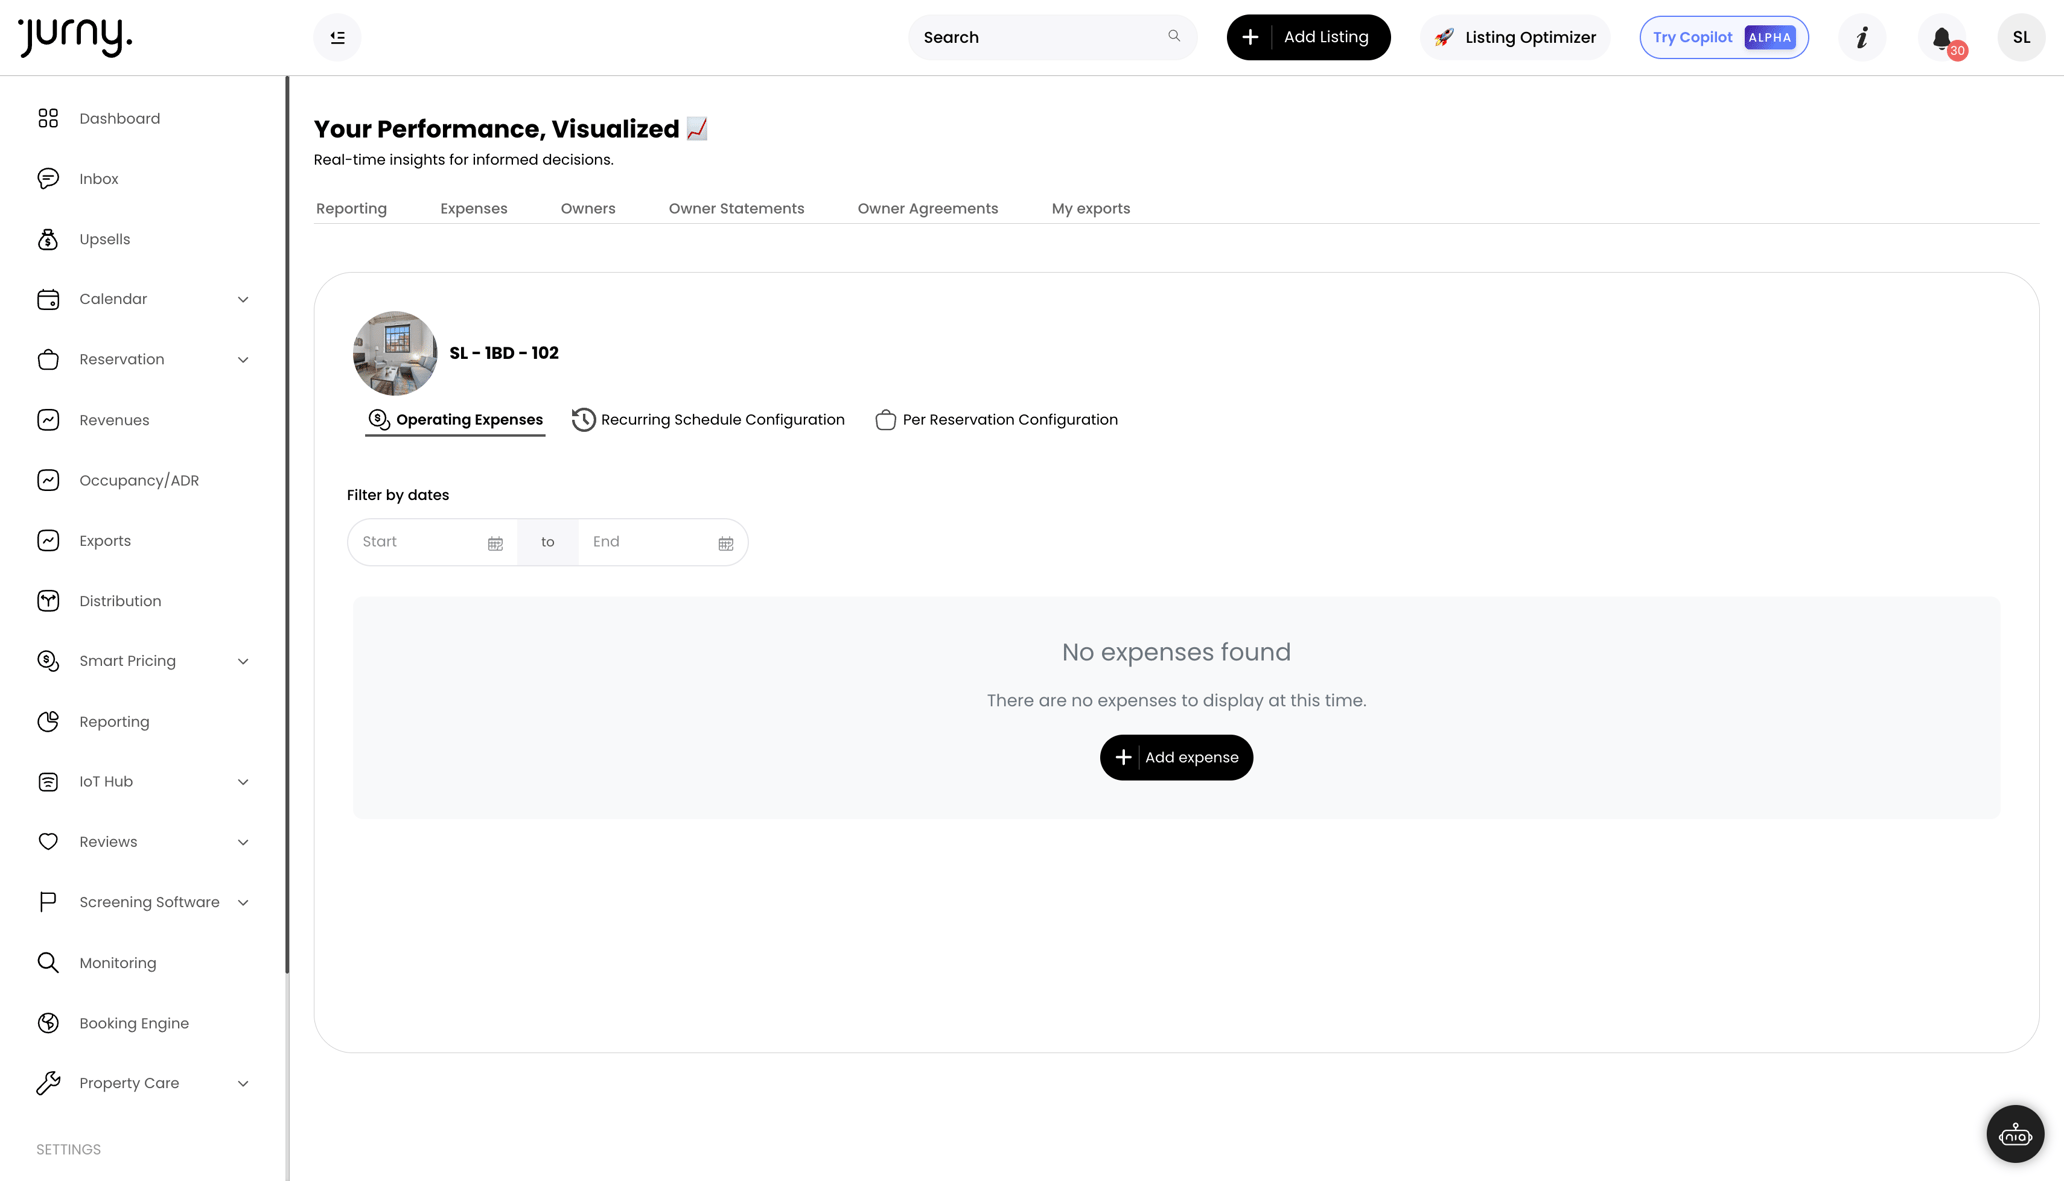Open the Inbox message center
The width and height of the screenshot is (2064, 1181).
pyautogui.click(x=98, y=178)
